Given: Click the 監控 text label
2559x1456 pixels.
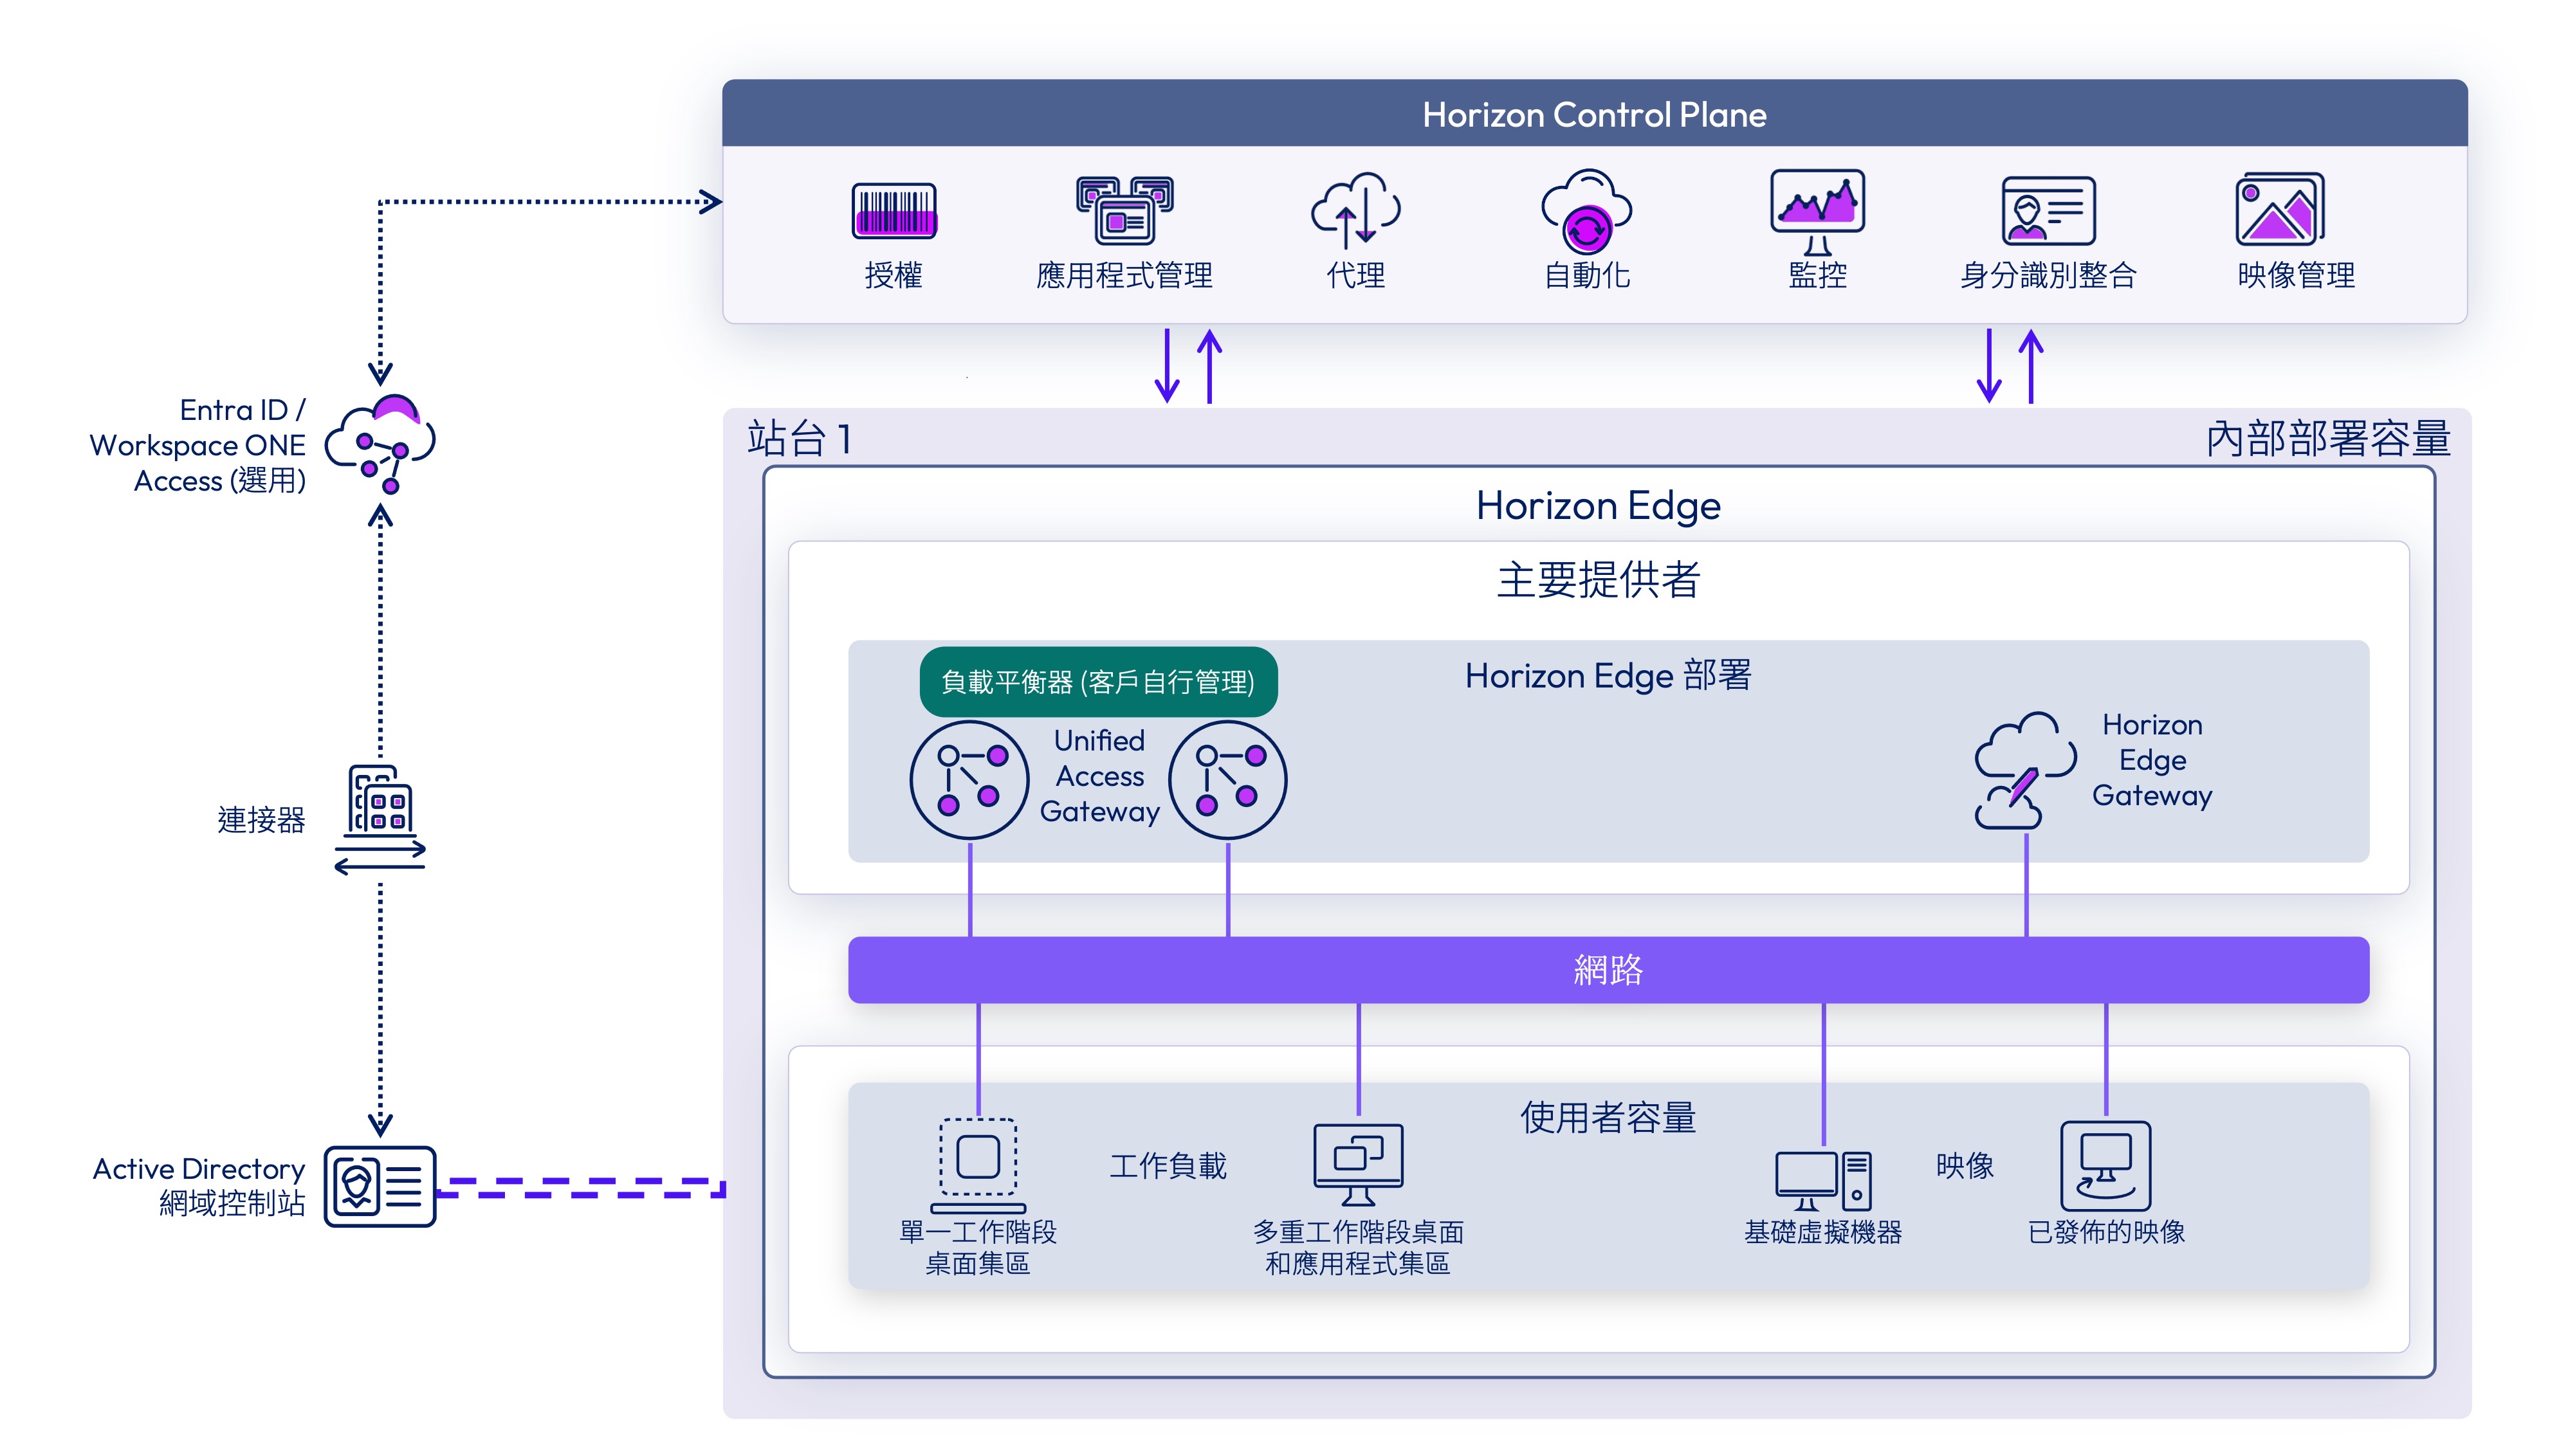Looking at the screenshot, I should tap(1818, 275).
